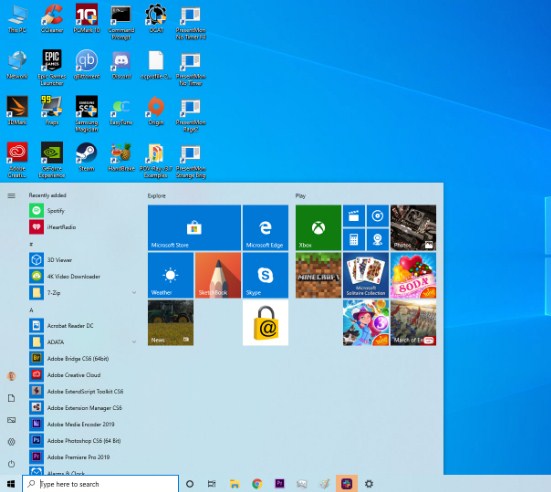Open Task View on the taskbar
Image resolution: width=551 pixels, height=492 pixels.
click(211, 484)
